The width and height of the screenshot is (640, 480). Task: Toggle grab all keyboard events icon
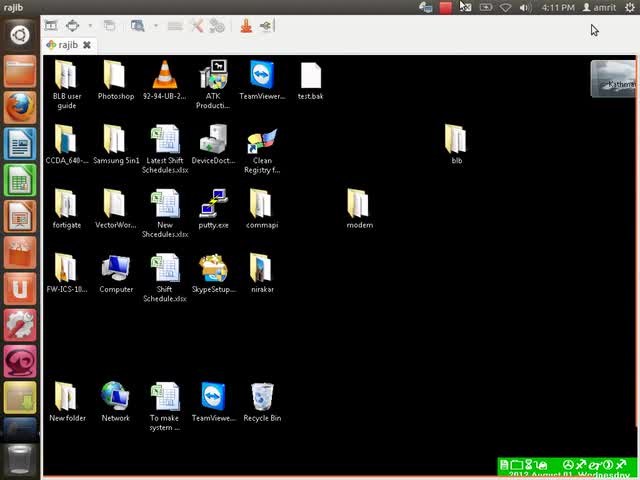[x=175, y=26]
